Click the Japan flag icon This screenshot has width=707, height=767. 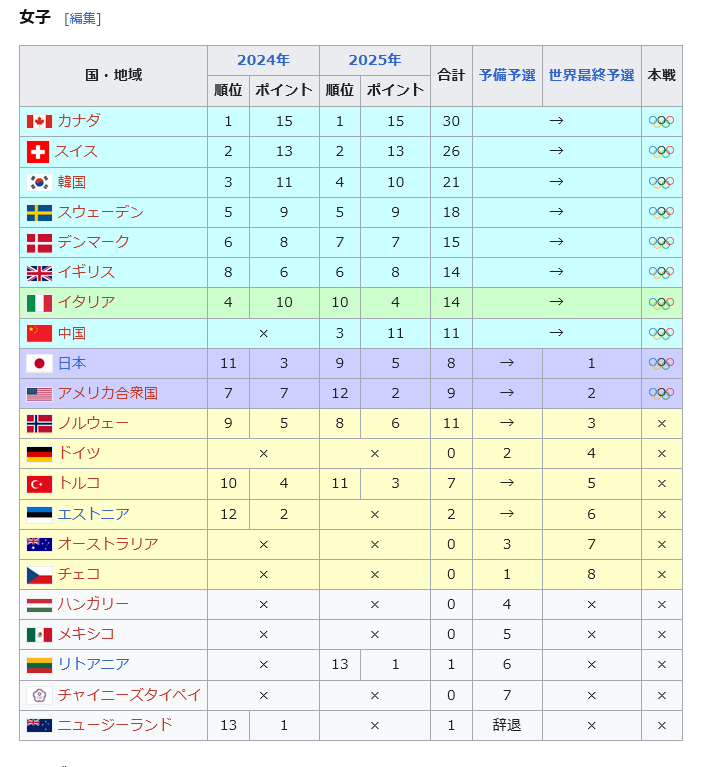pyautogui.click(x=39, y=363)
